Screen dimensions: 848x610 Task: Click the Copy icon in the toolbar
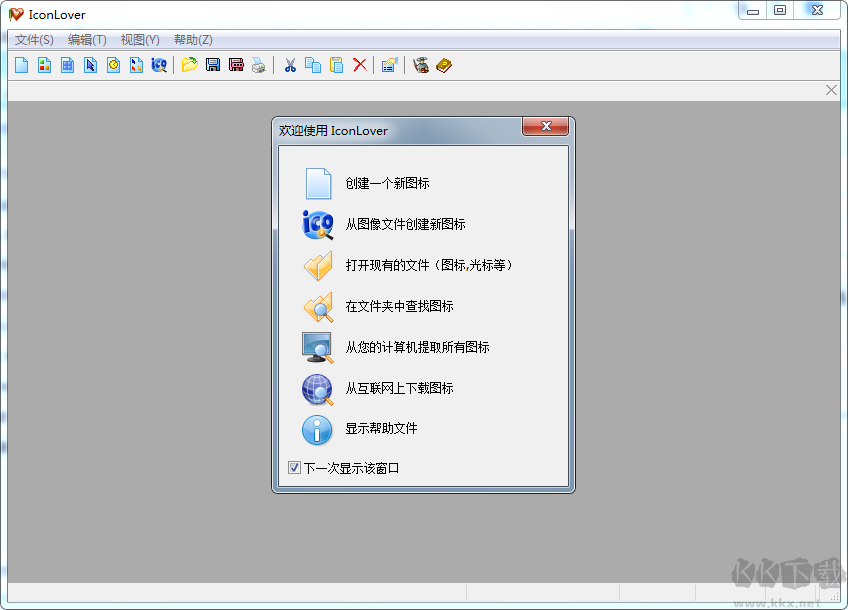(312, 64)
